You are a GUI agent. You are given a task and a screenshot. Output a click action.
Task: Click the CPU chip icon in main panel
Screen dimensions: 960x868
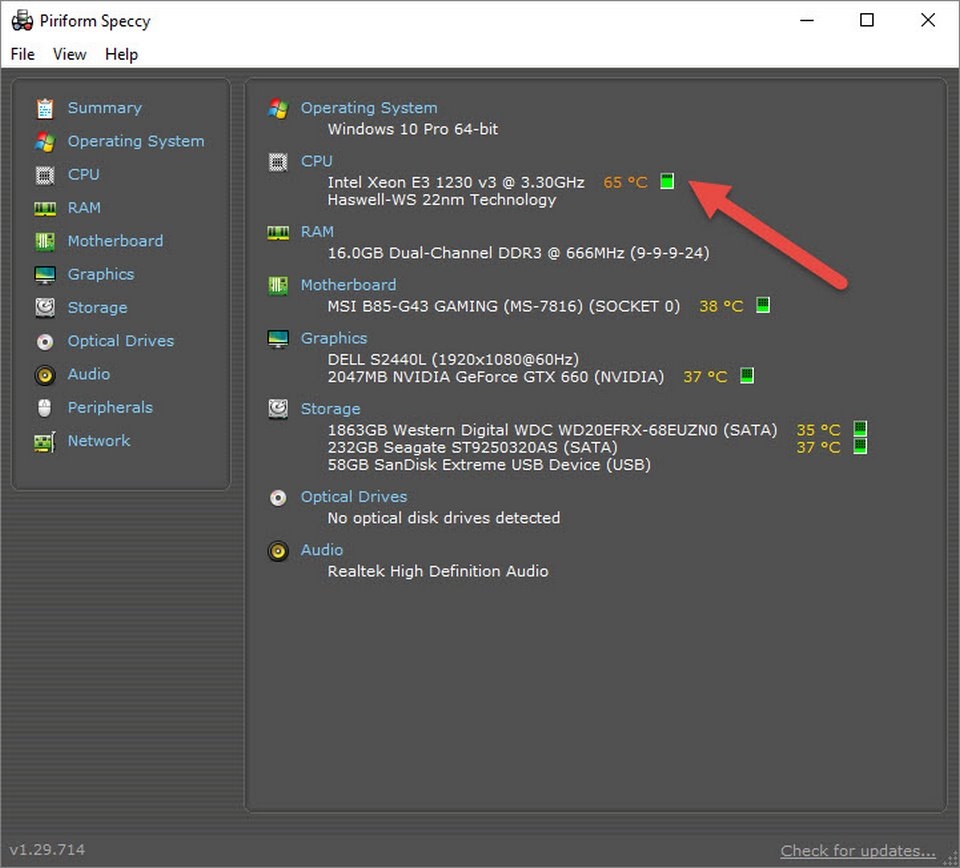click(278, 162)
